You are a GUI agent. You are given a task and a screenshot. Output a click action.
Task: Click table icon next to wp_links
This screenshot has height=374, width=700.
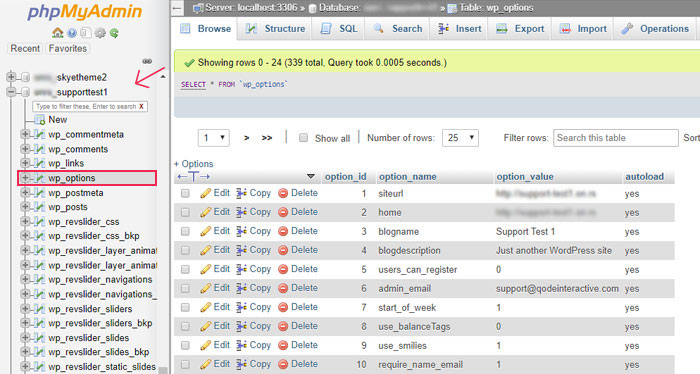pyautogui.click(x=39, y=163)
